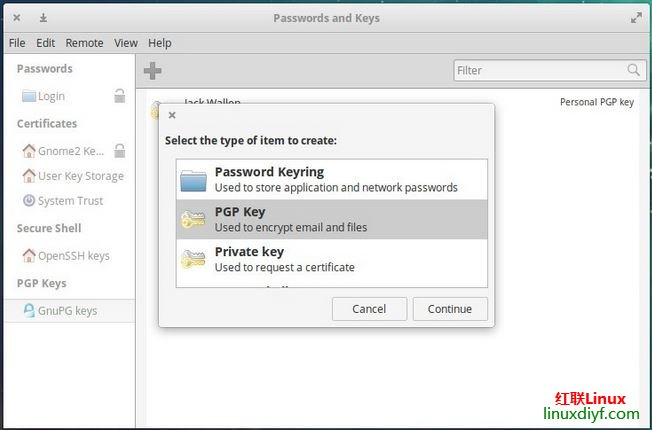Click the Private key keys icon
This screenshot has height=430, width=652.
(x=193, y=260)
